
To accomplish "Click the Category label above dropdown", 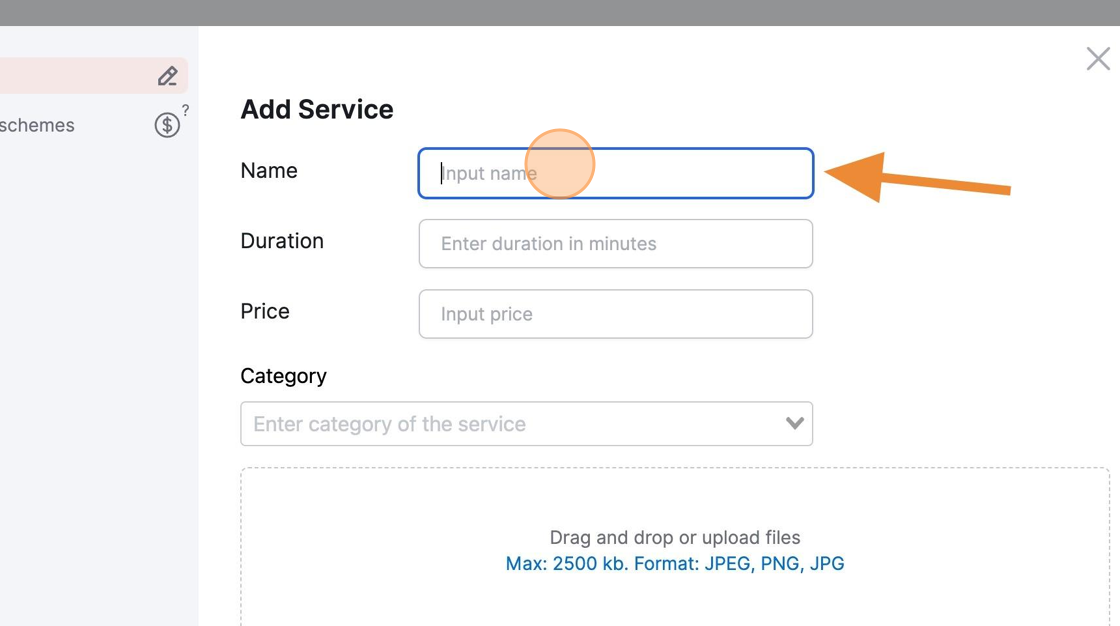I will coord(284,376).
